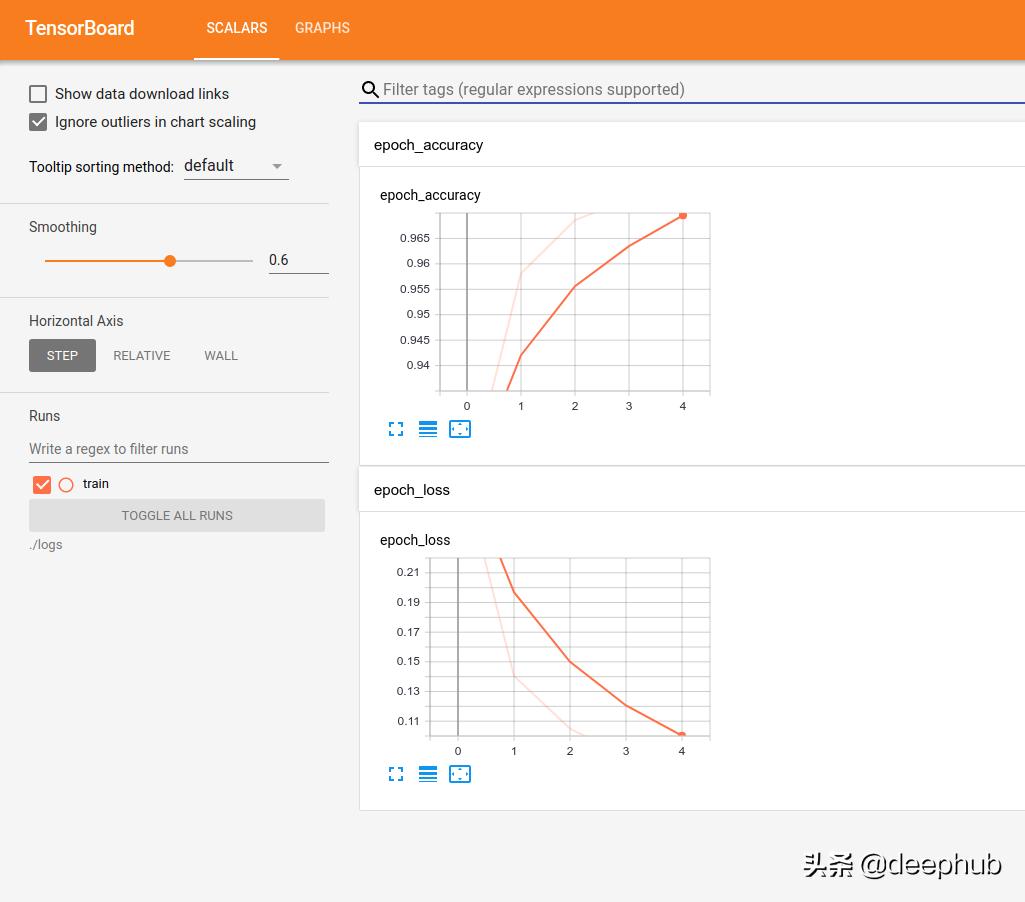Click the ./logs directory text
The width and height of the screenshot is (1025, 902).
[46, 544]
